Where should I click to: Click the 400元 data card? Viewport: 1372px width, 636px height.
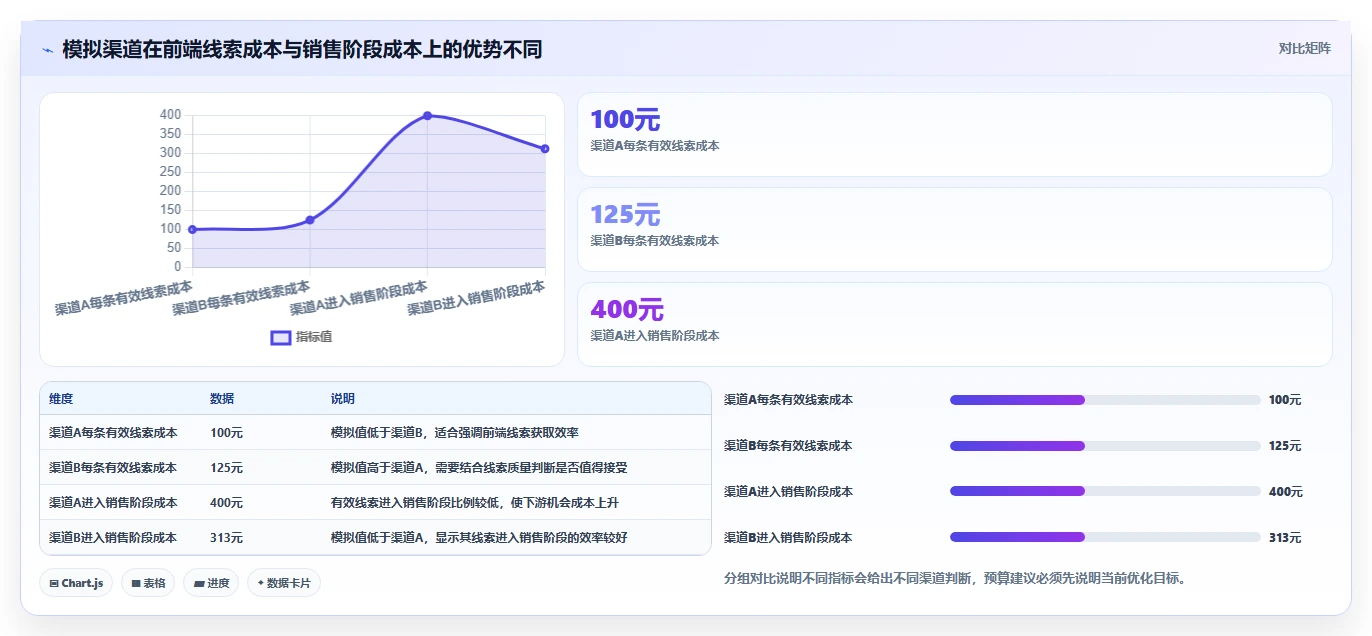click(955, 325)
